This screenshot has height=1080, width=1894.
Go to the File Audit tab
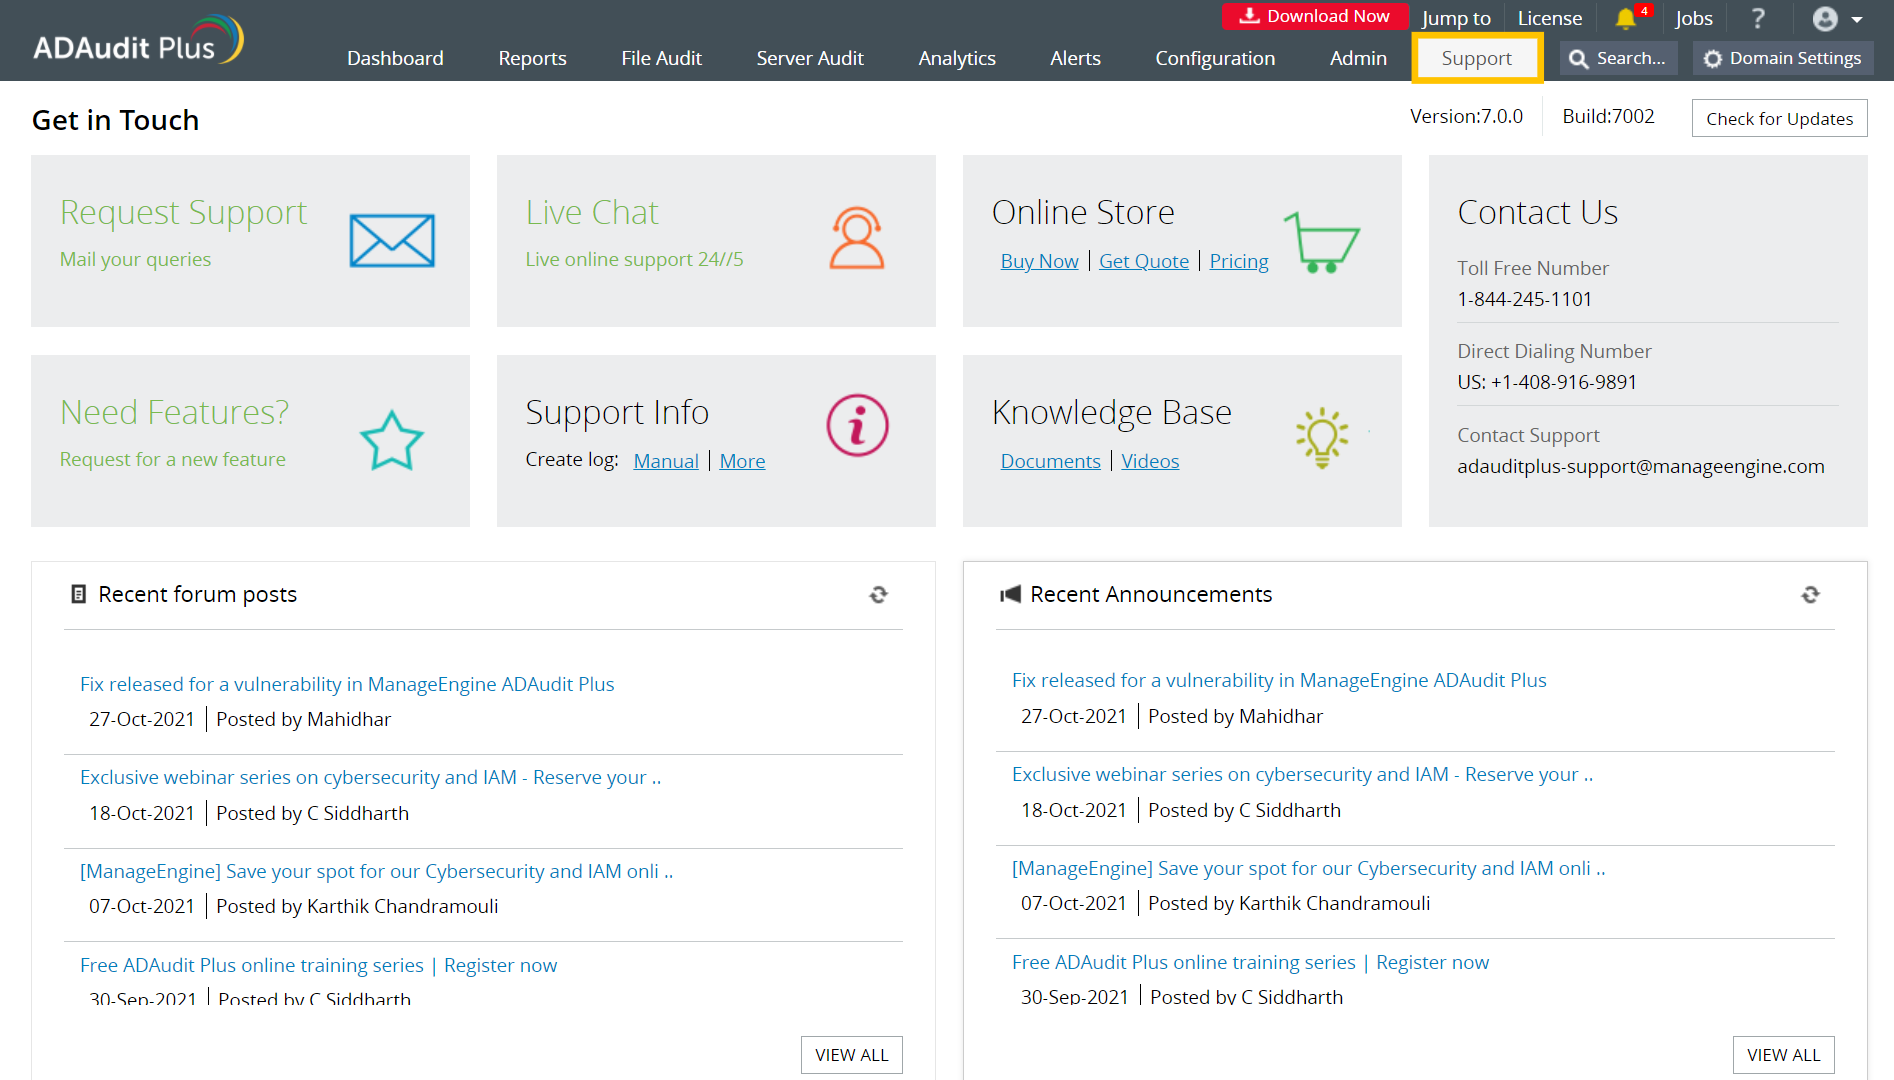(661, 58)
